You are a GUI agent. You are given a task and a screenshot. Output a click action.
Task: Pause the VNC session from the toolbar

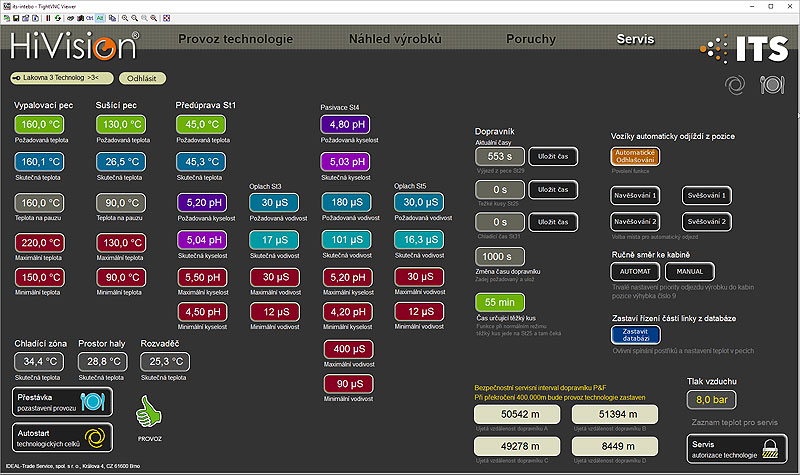click(x=47, y=18)
